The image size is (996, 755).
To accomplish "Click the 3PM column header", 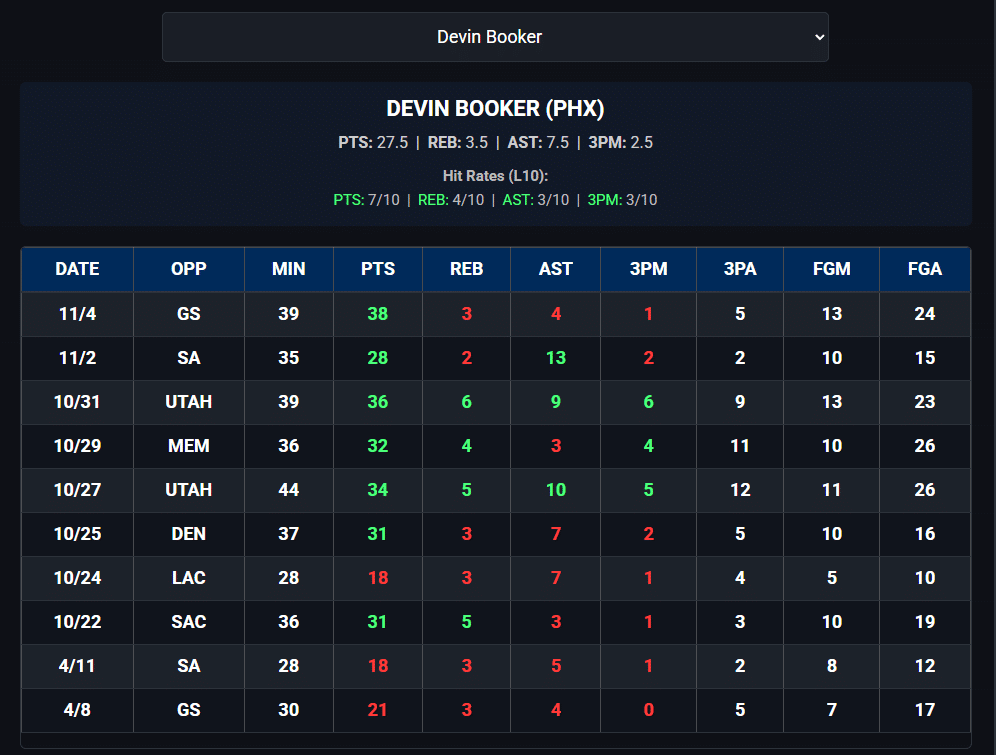I will pyautogui.click(x=648, y=269).
